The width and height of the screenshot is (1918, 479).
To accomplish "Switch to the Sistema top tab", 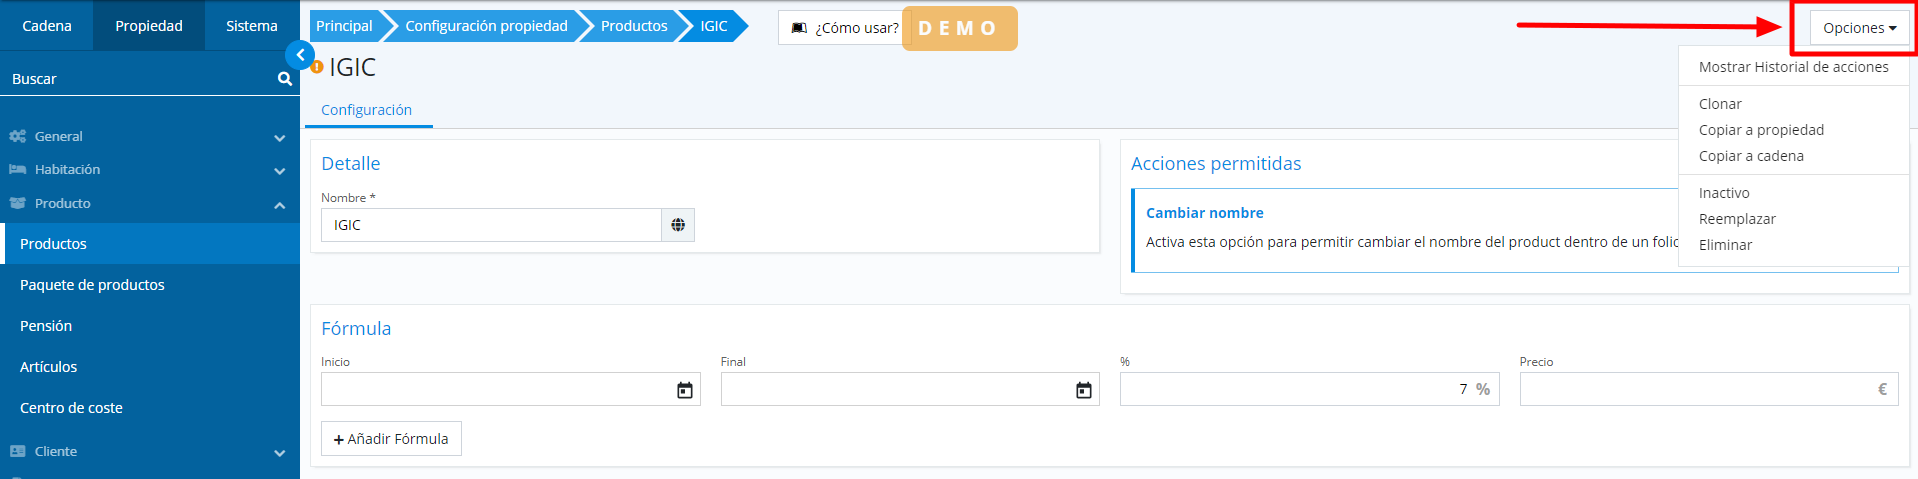I will click(251, 26).
